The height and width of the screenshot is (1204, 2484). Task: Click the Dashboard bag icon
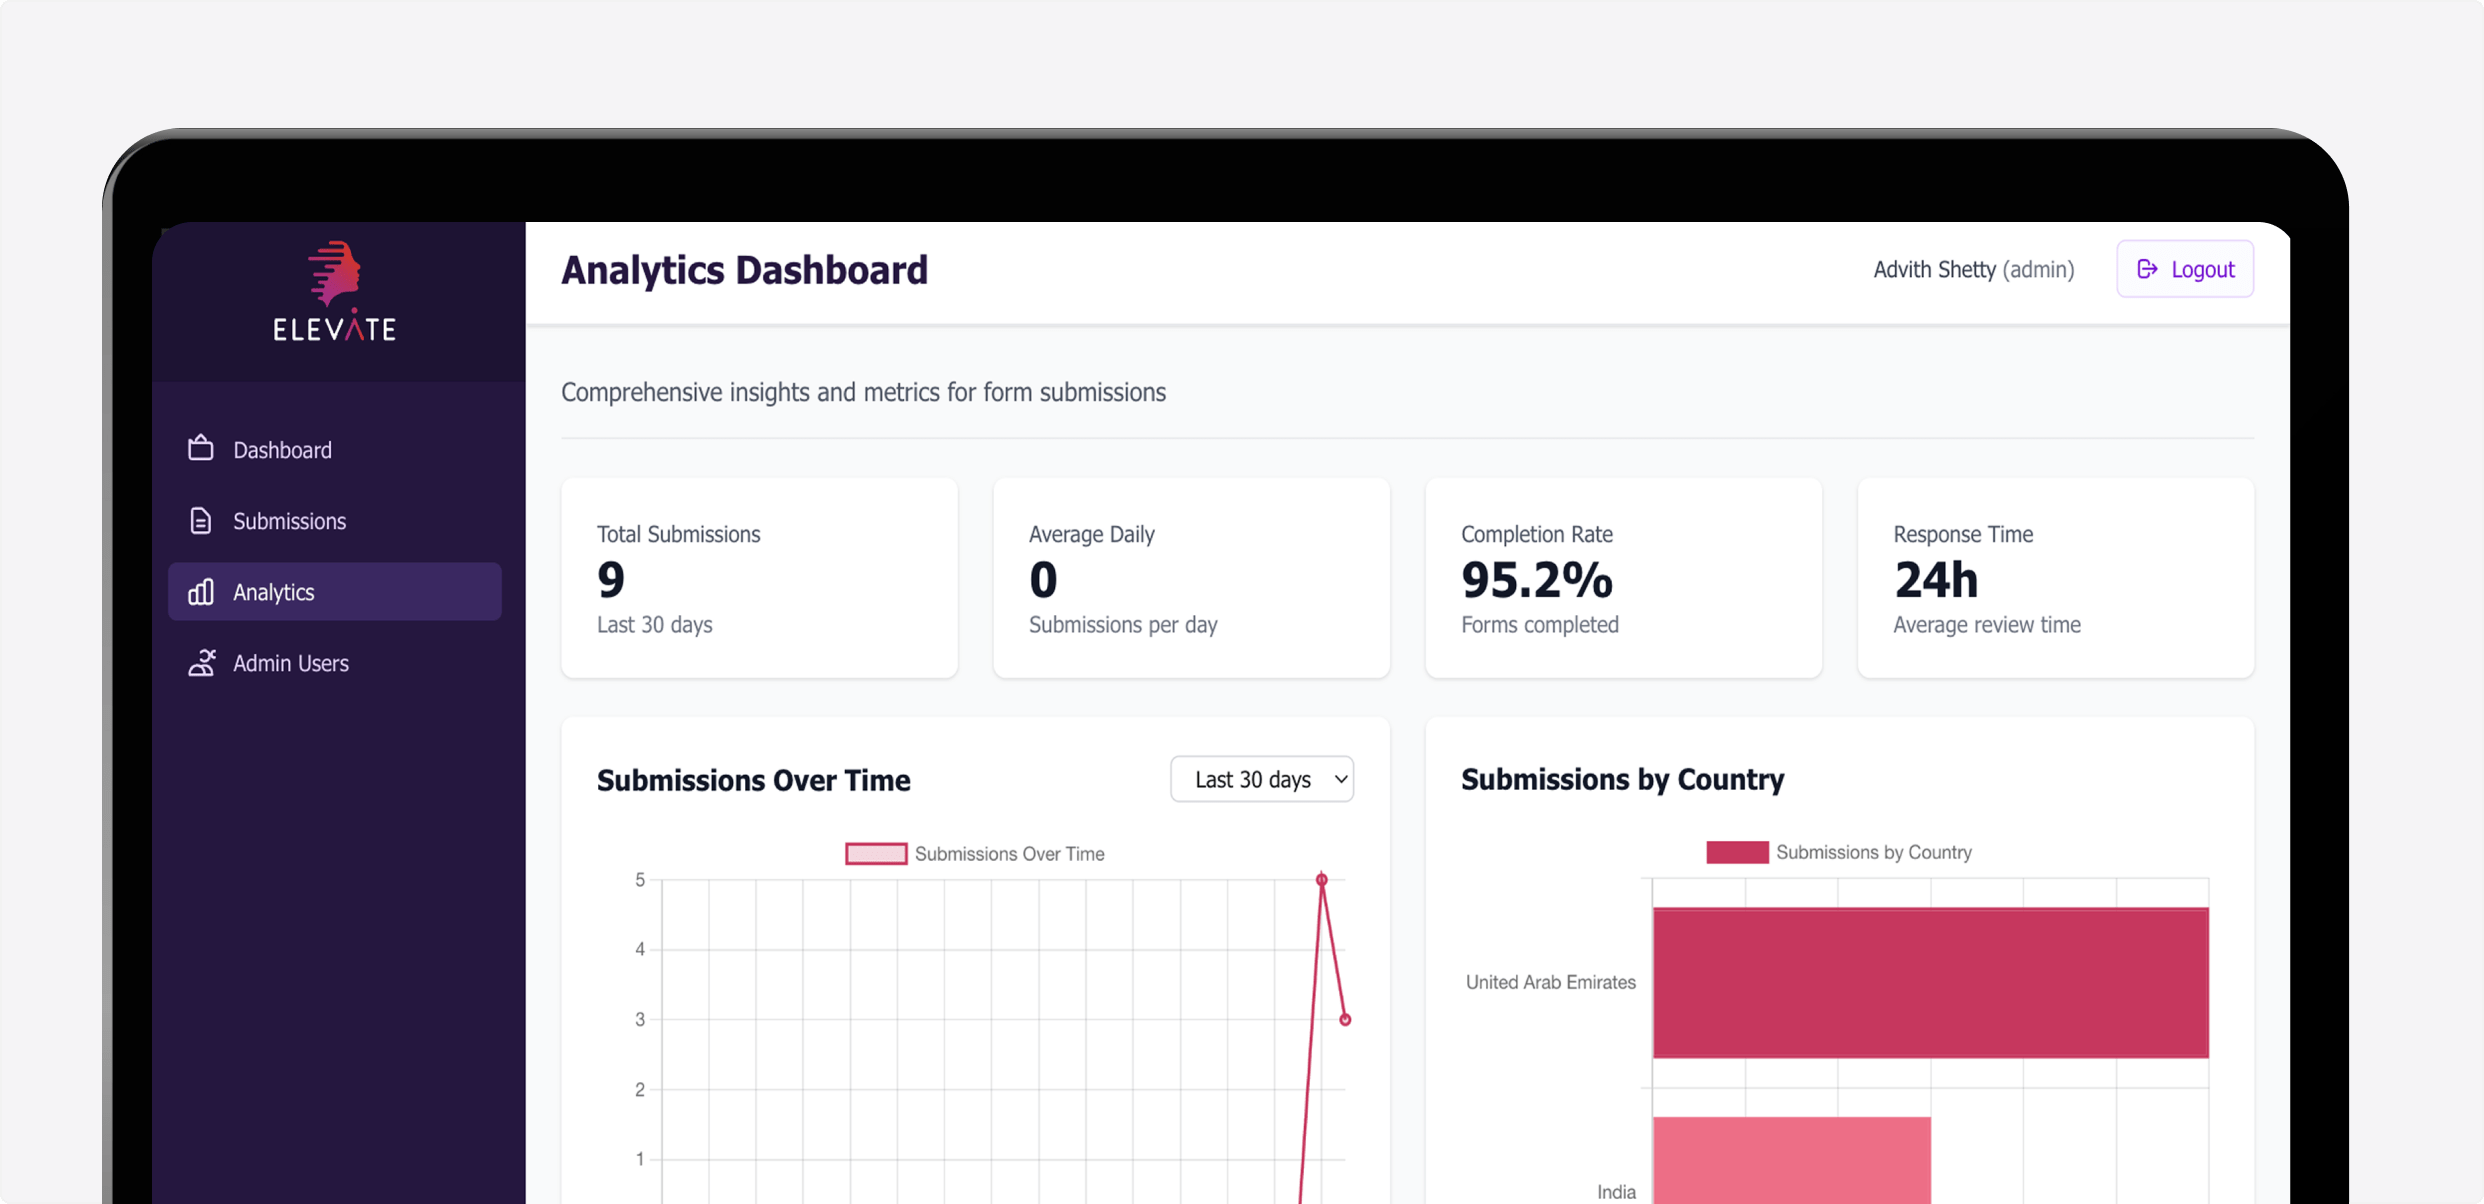(201, 449)
